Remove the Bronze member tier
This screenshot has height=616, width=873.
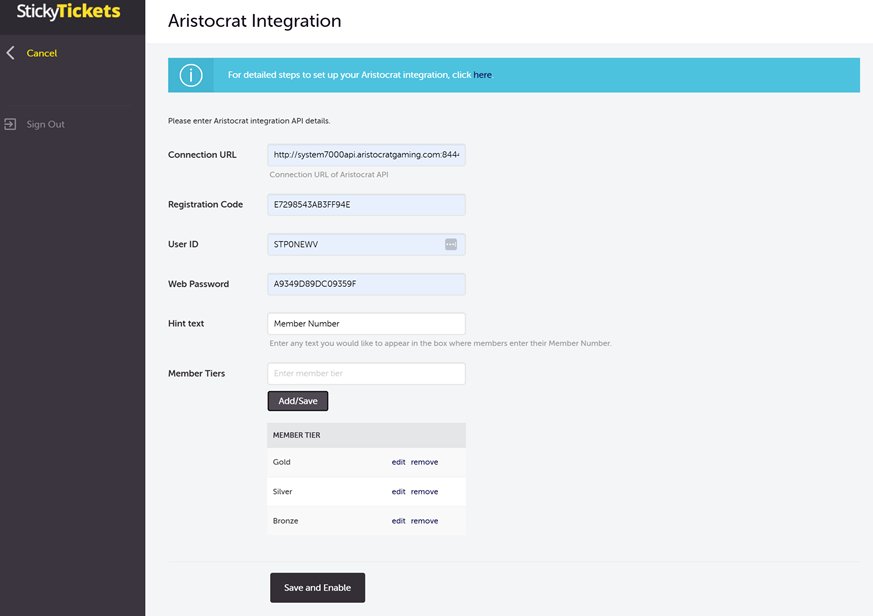coord(424,521)
